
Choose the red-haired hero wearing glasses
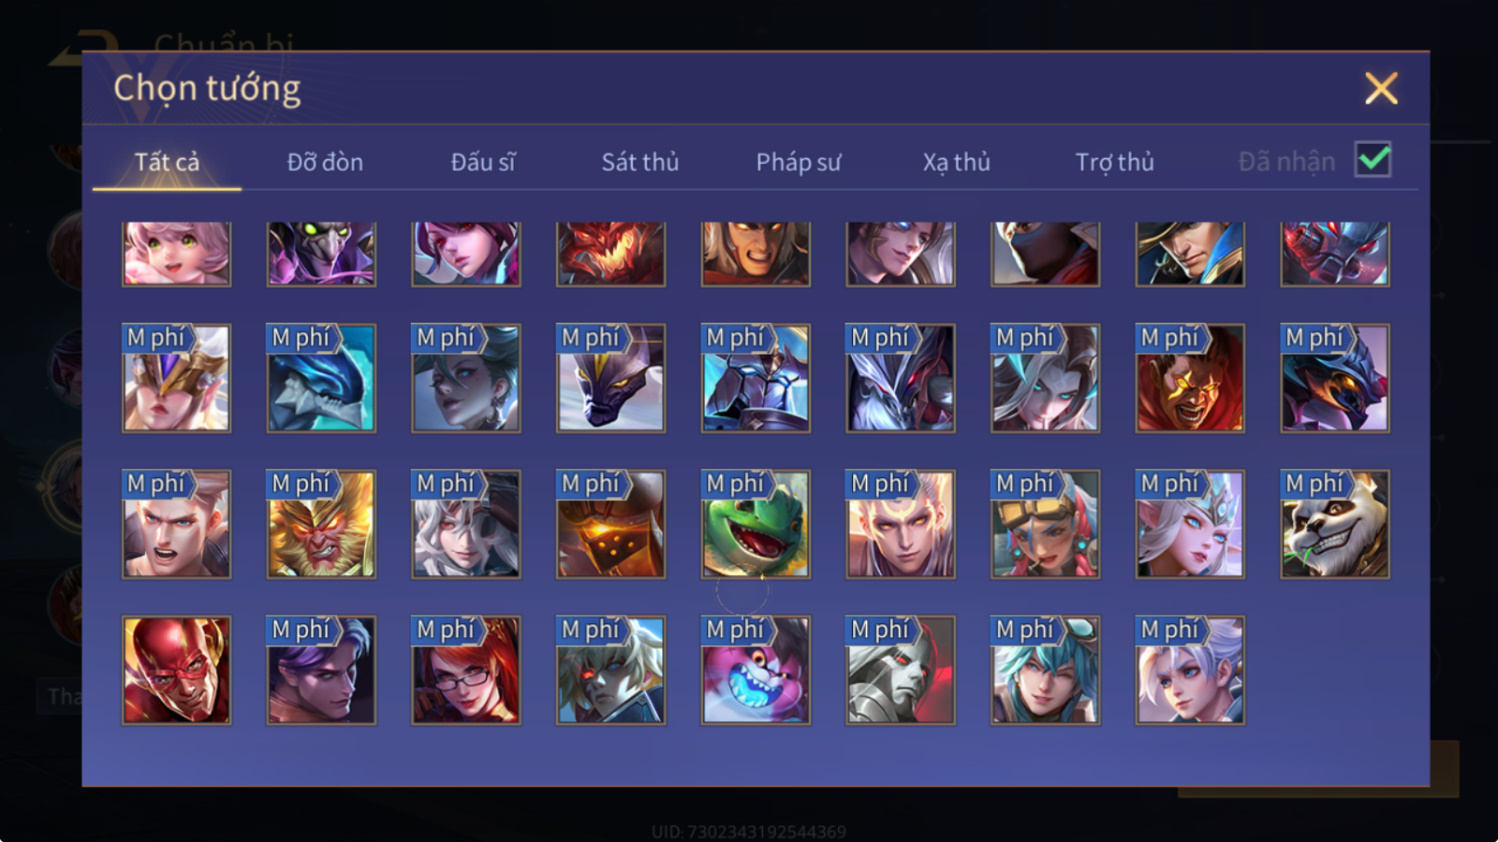point(466,669)
